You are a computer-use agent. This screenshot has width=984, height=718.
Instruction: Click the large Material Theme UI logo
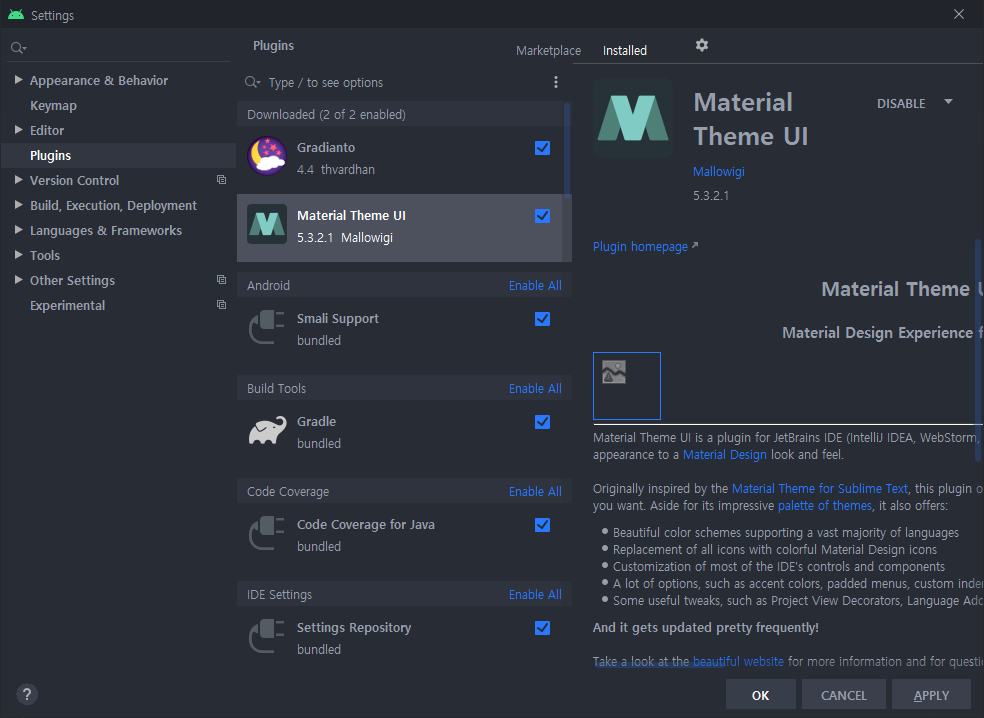click(633, 117)
